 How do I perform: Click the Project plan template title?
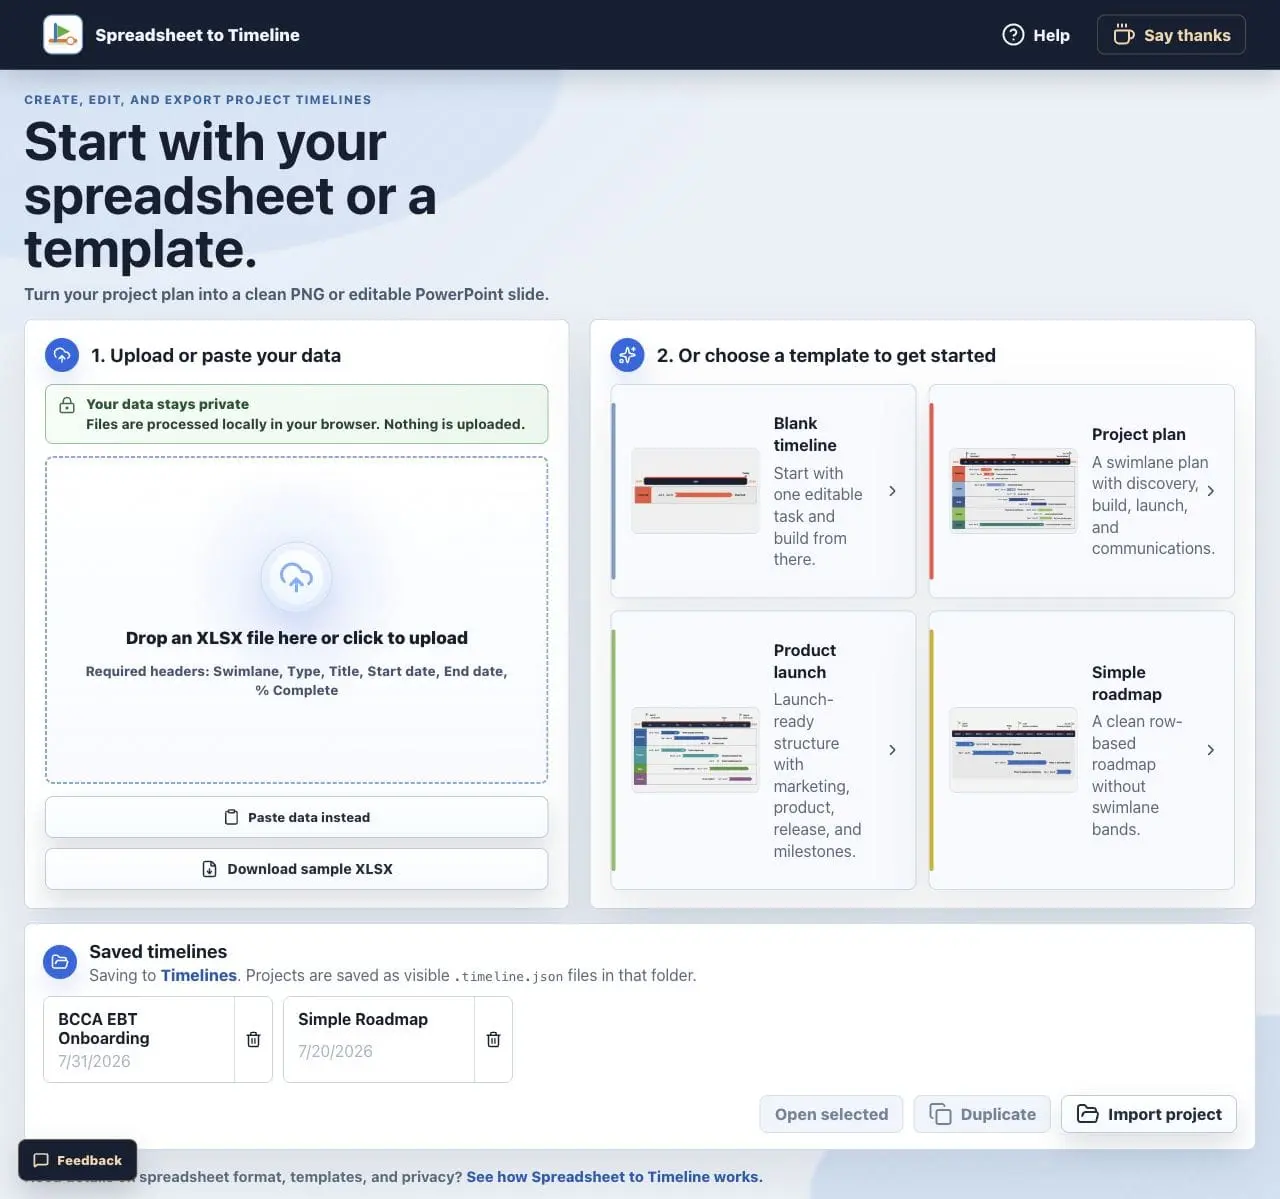pos(1139,434)
